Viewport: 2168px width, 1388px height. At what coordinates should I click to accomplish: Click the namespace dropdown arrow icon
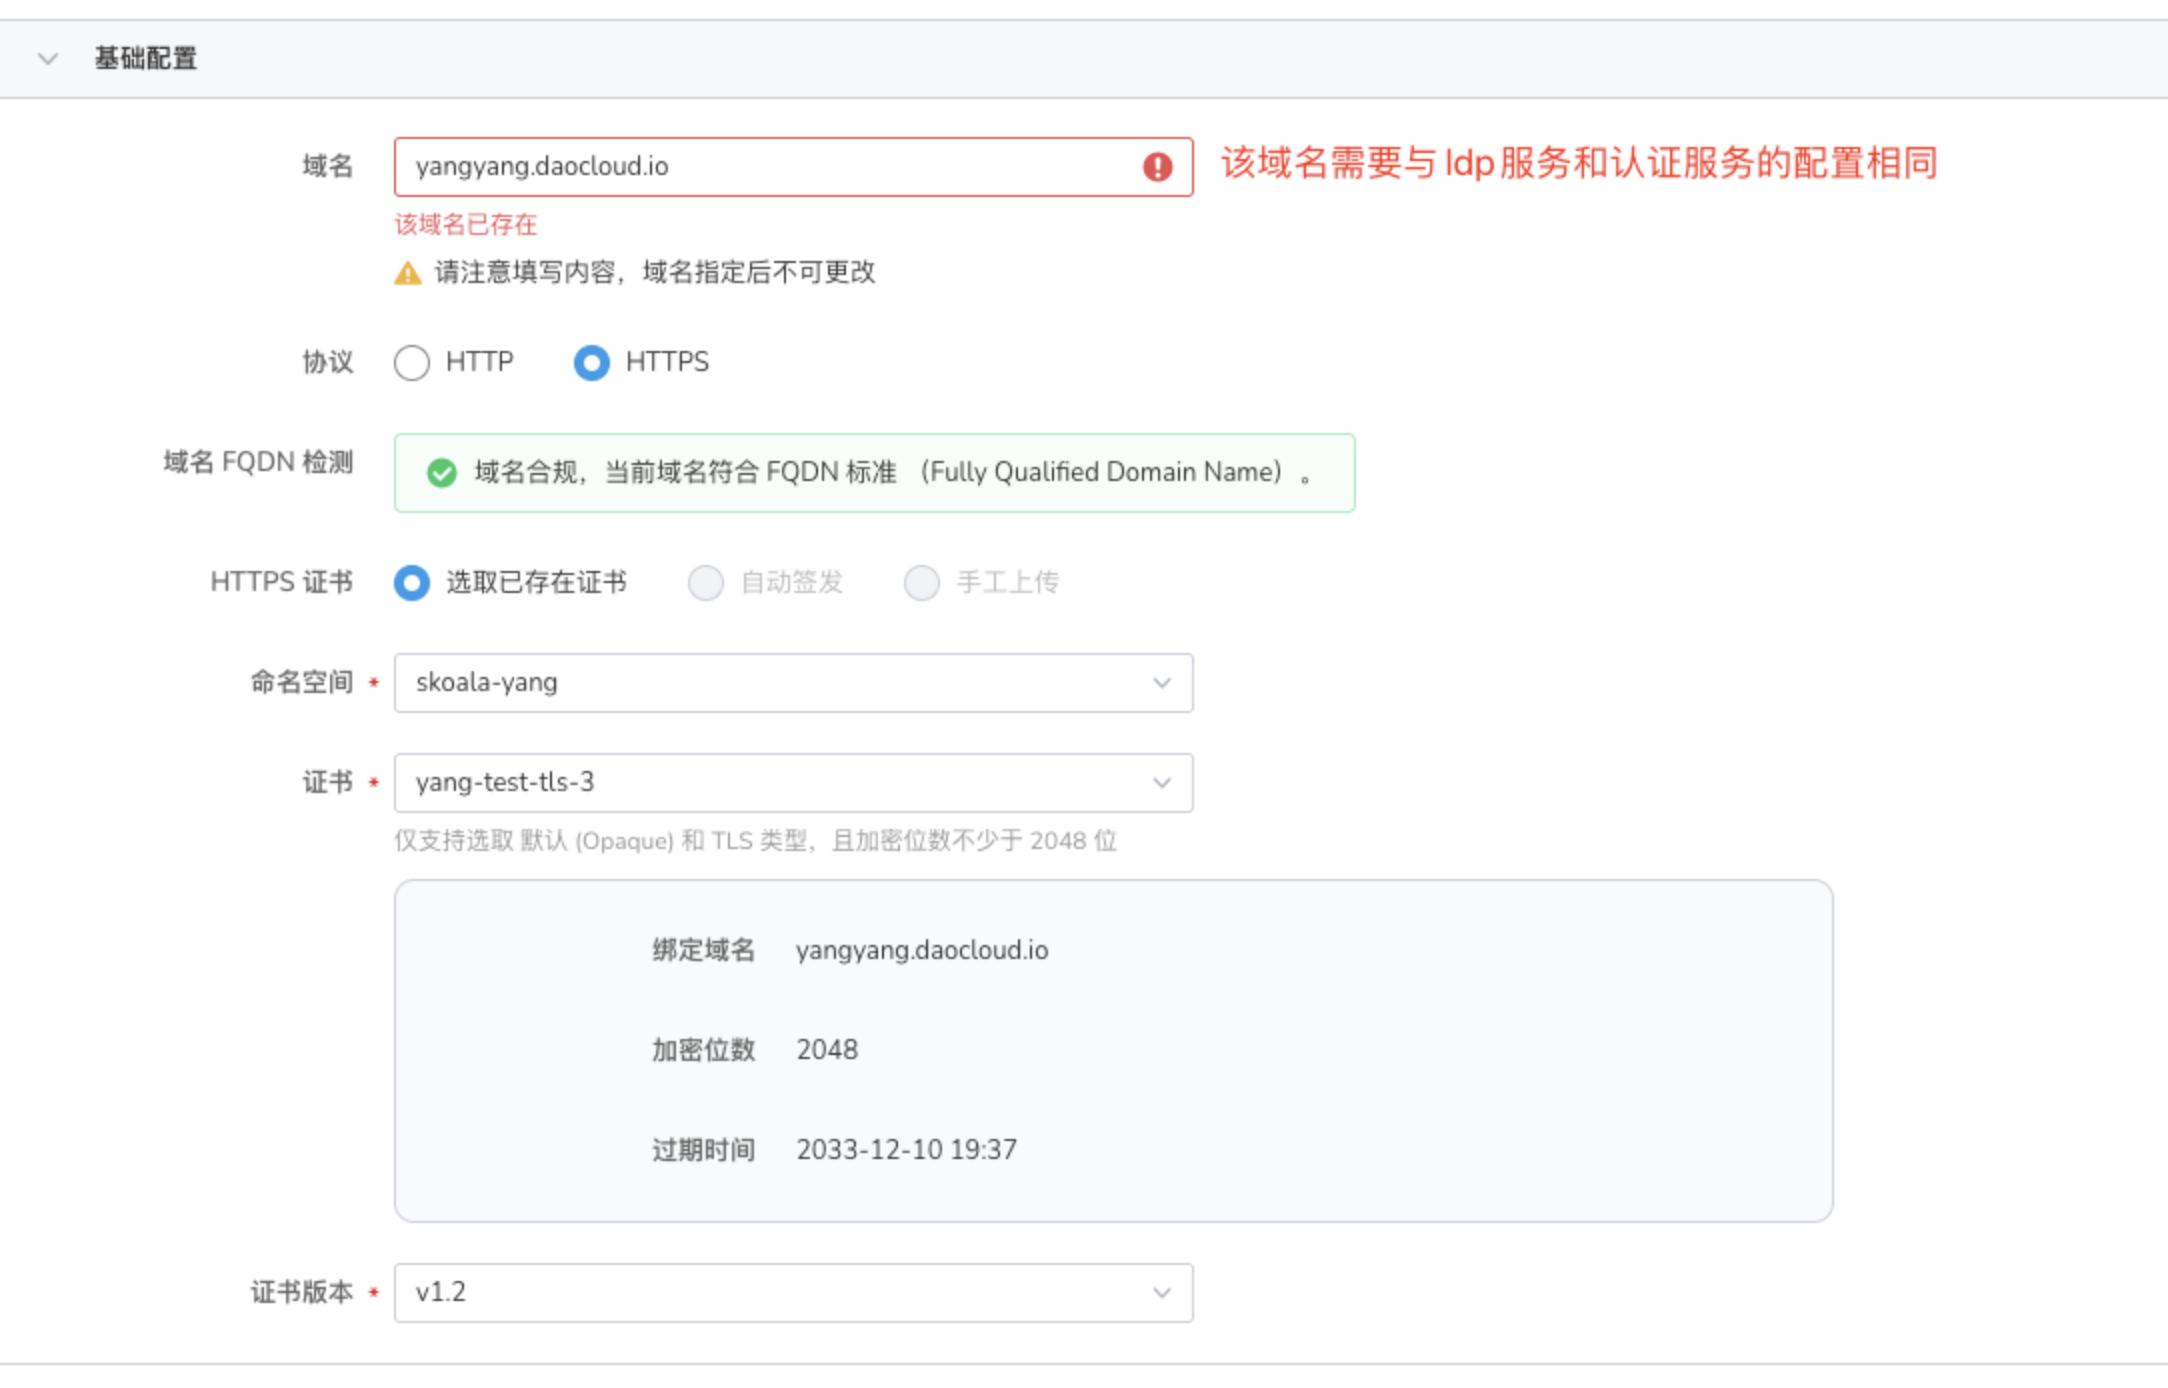(1161, 683)
